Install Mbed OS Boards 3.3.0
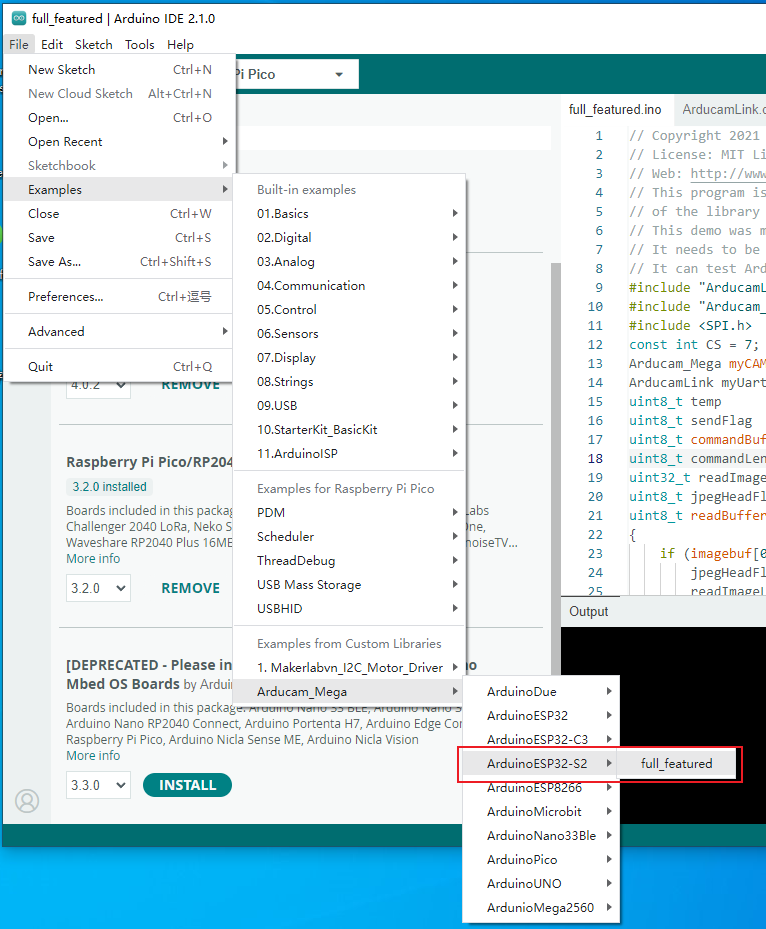Image resolution: width=766 pixels, height=929 pixels. tap(187, 785)
